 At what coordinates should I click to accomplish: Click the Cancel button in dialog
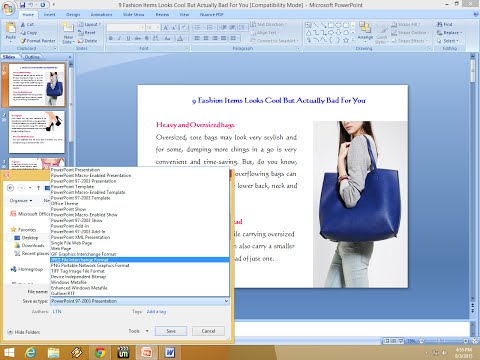(x=208, y=331)
